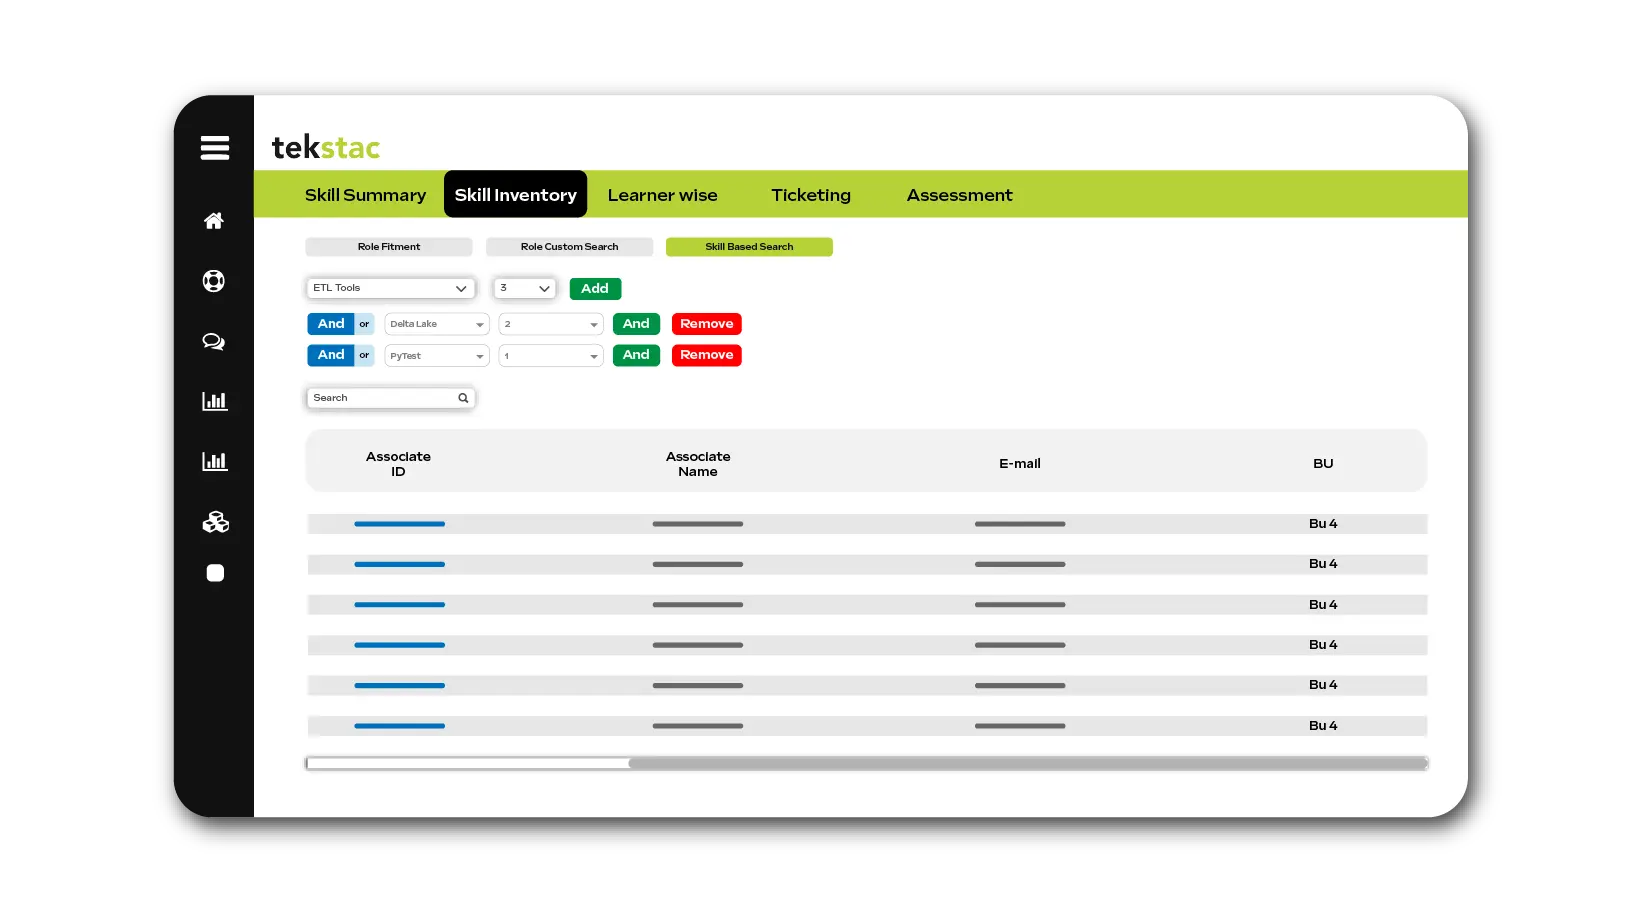Expand the ETL Tools dropdown
Viewport: 1642px width, 913px height.
coord(390,288)
